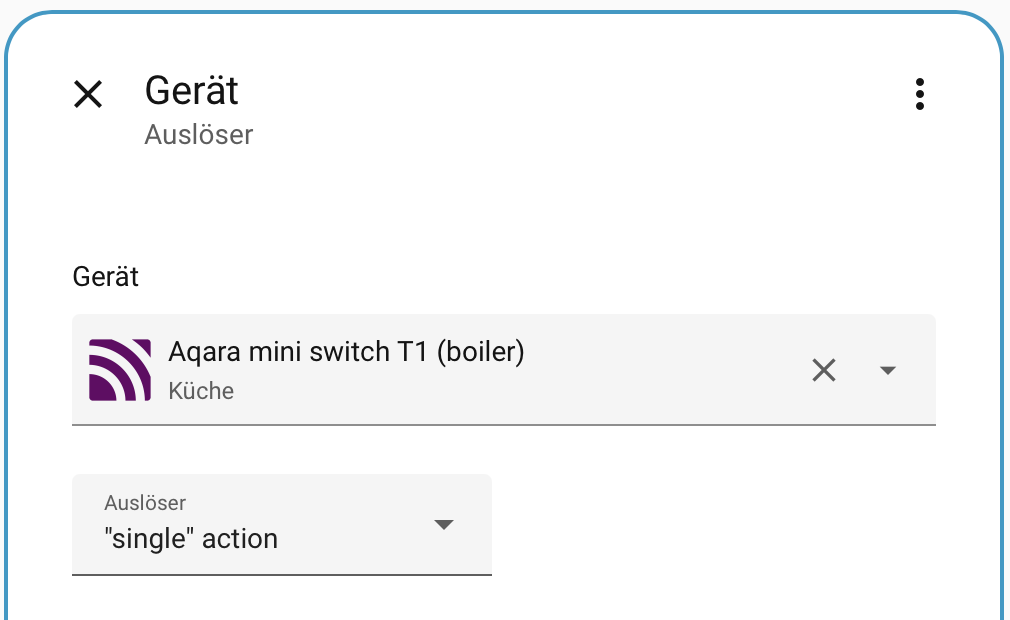Click the large Gerät dialog heading

pyautogui.click(x=191, y=90)
